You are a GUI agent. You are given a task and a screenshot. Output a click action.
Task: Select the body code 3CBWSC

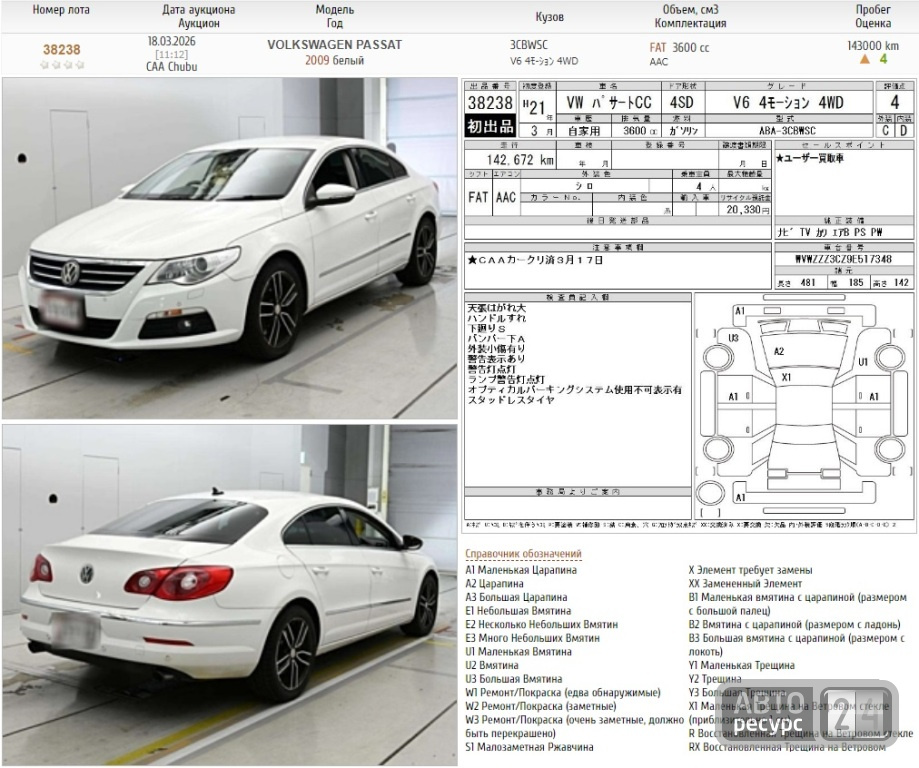coord(529,45)
